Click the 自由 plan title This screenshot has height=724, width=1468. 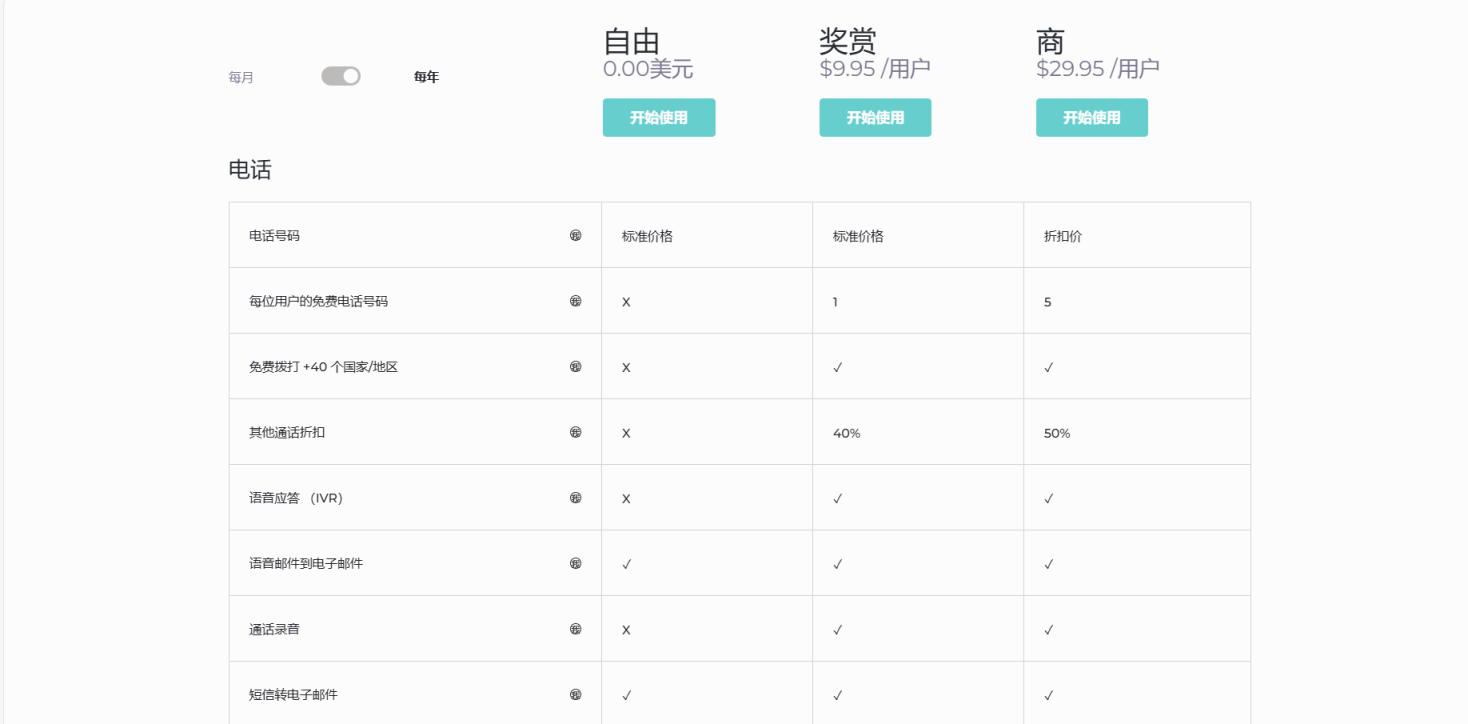click(632, 42)
